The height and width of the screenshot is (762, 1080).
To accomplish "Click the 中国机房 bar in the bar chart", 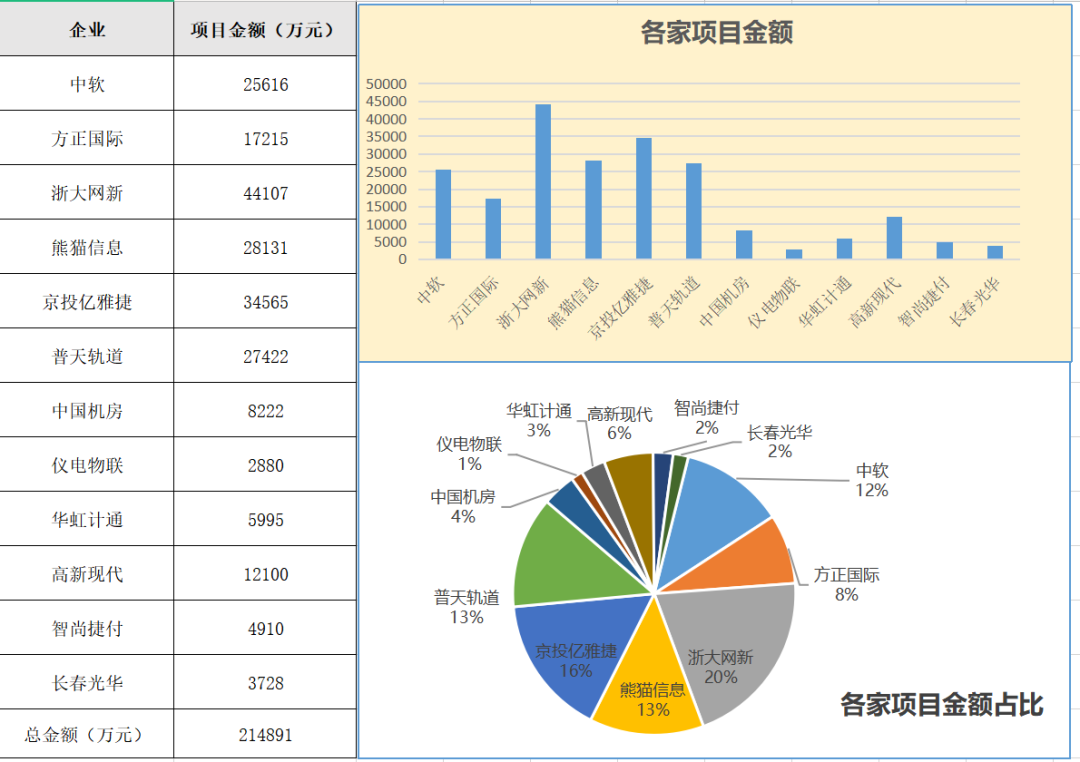I will [x=744, y=245].
